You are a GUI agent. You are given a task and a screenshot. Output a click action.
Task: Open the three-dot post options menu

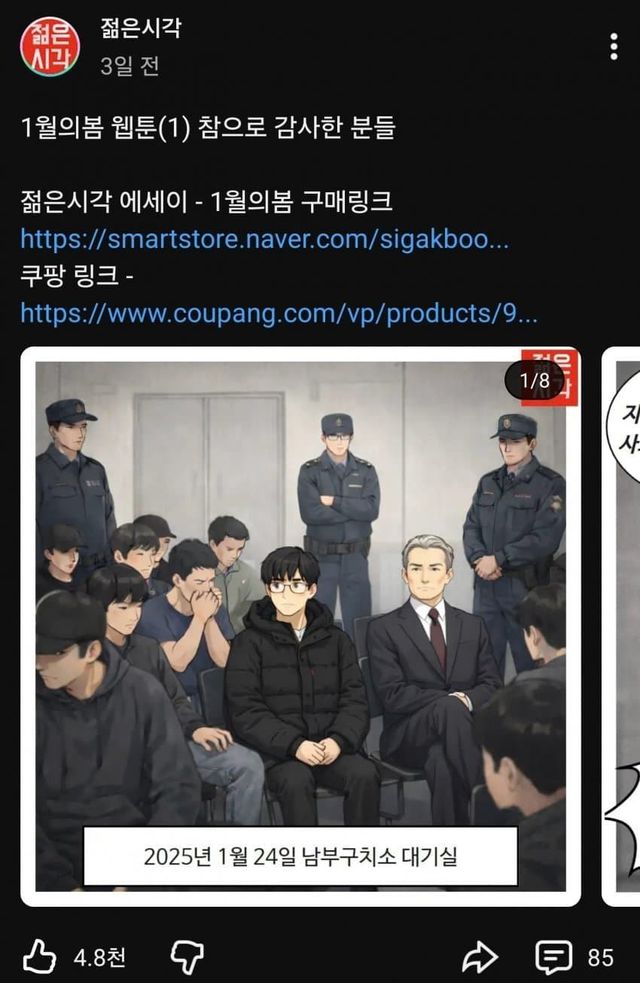[614, 47]
